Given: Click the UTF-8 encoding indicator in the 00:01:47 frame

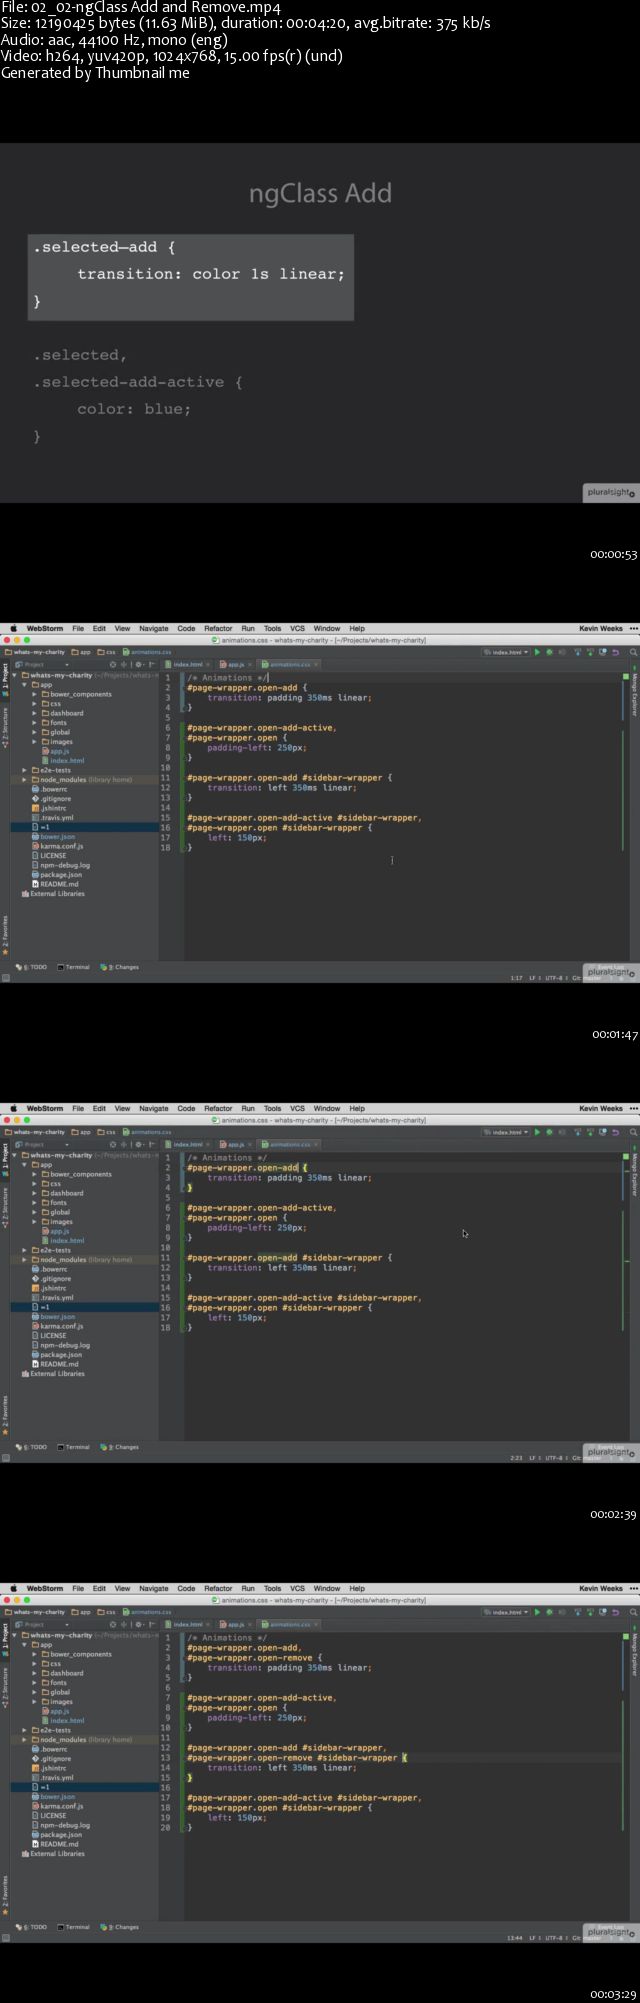Looking at the screenshot, I should [555, 978].
